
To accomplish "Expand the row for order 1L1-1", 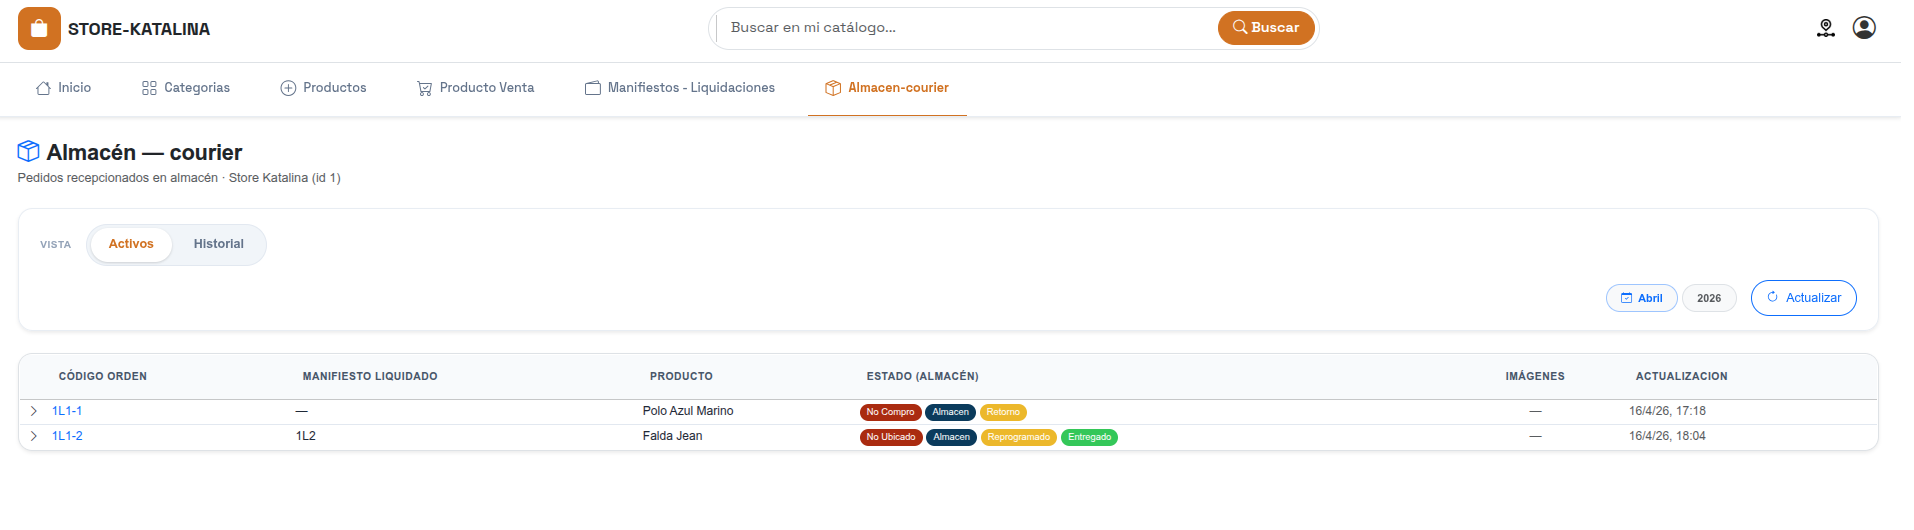I will 34,411.
